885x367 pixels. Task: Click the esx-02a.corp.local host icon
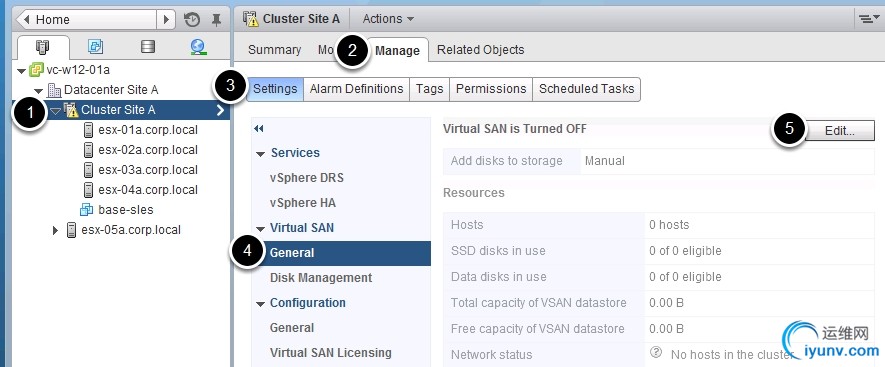click(x=88, y=150)
